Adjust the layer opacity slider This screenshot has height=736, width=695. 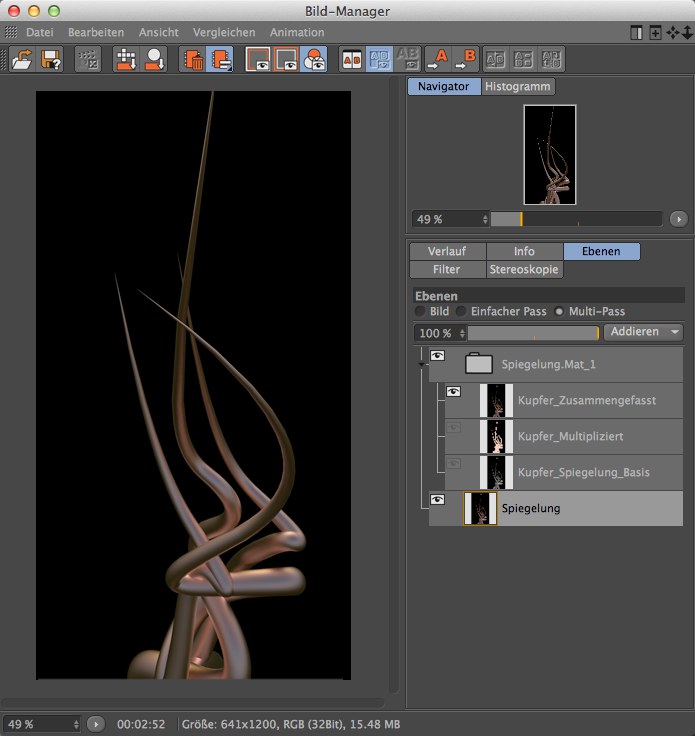[533, 333]
